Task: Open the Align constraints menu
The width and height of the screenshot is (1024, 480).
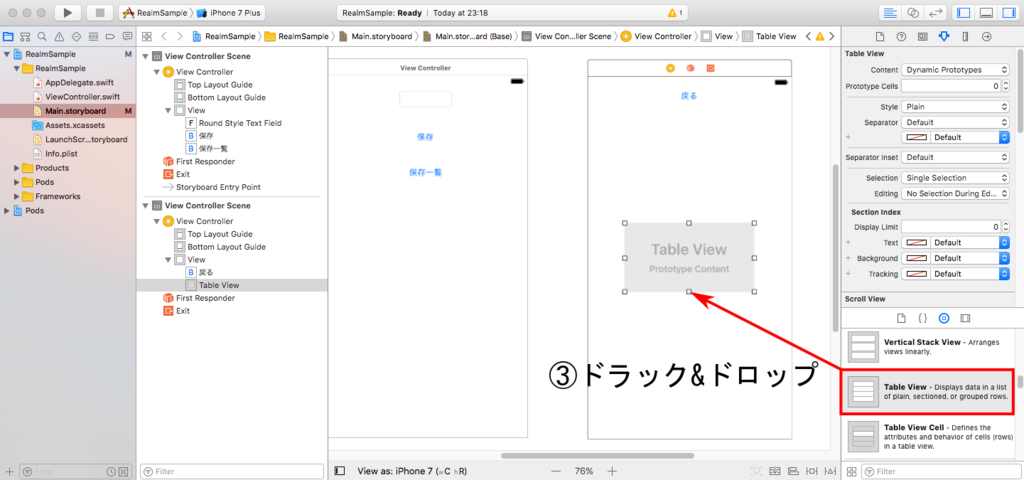Action: coord(792,471)
